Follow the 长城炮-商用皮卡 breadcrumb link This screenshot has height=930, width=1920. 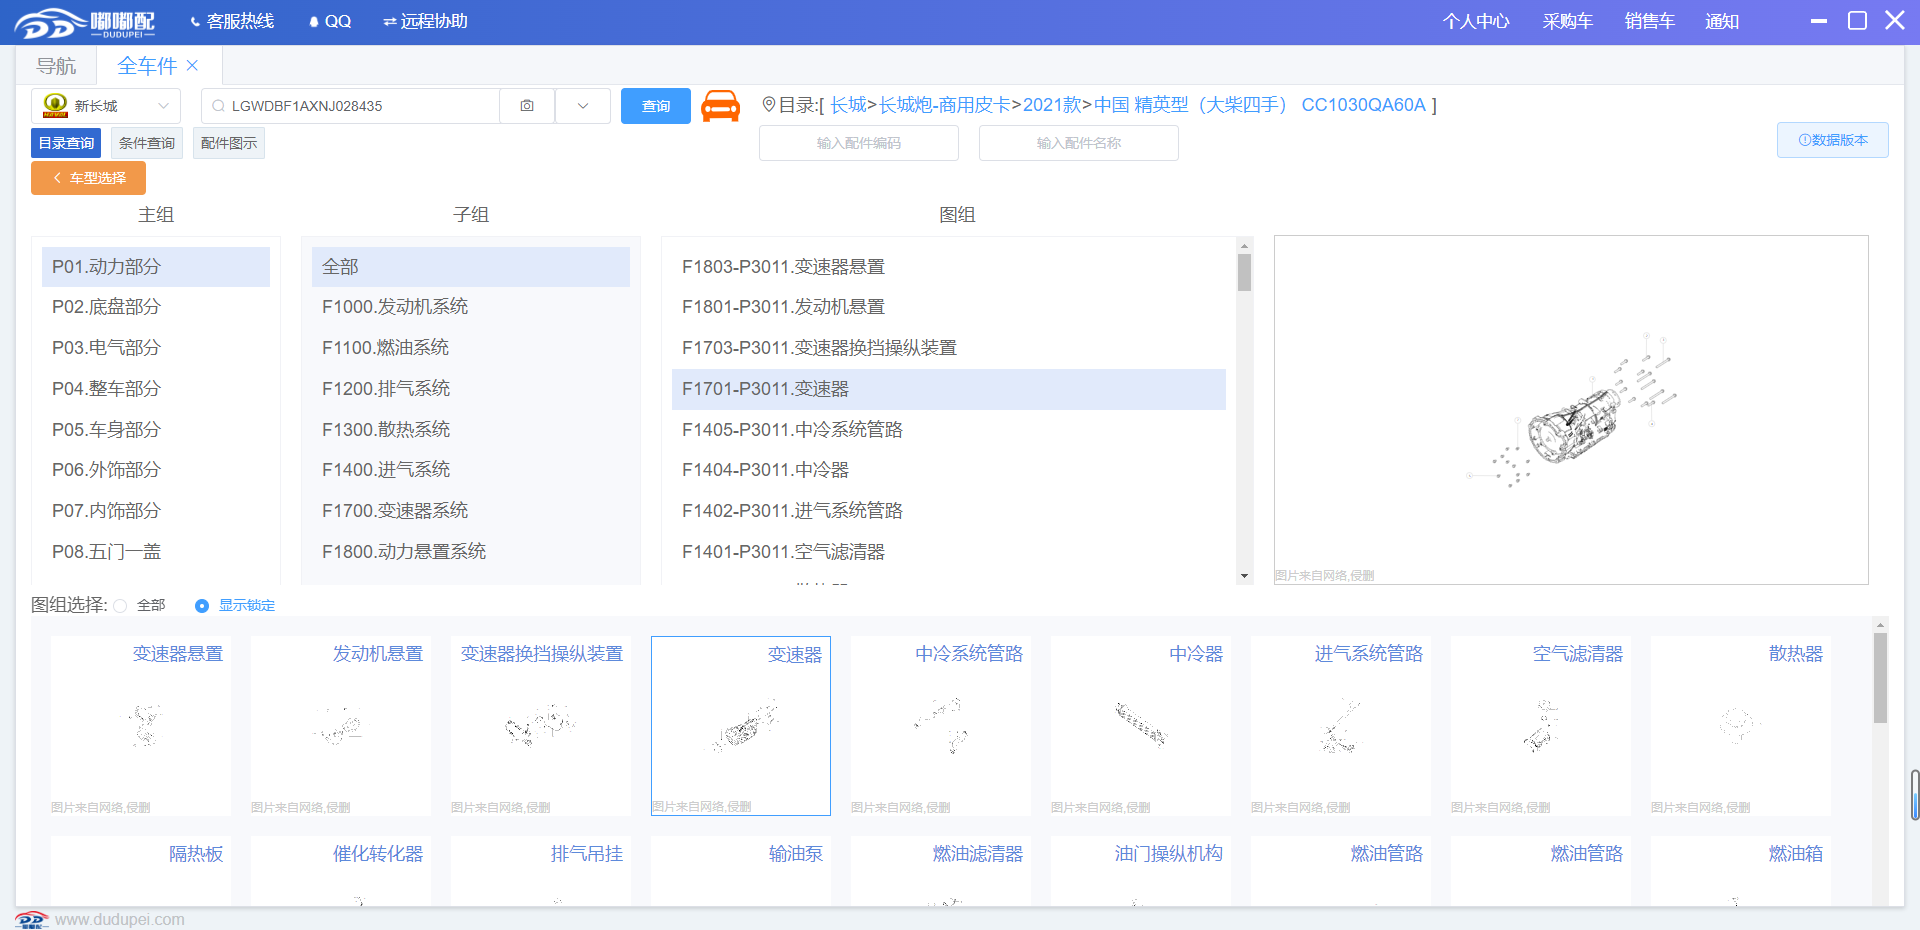(945, 105)
